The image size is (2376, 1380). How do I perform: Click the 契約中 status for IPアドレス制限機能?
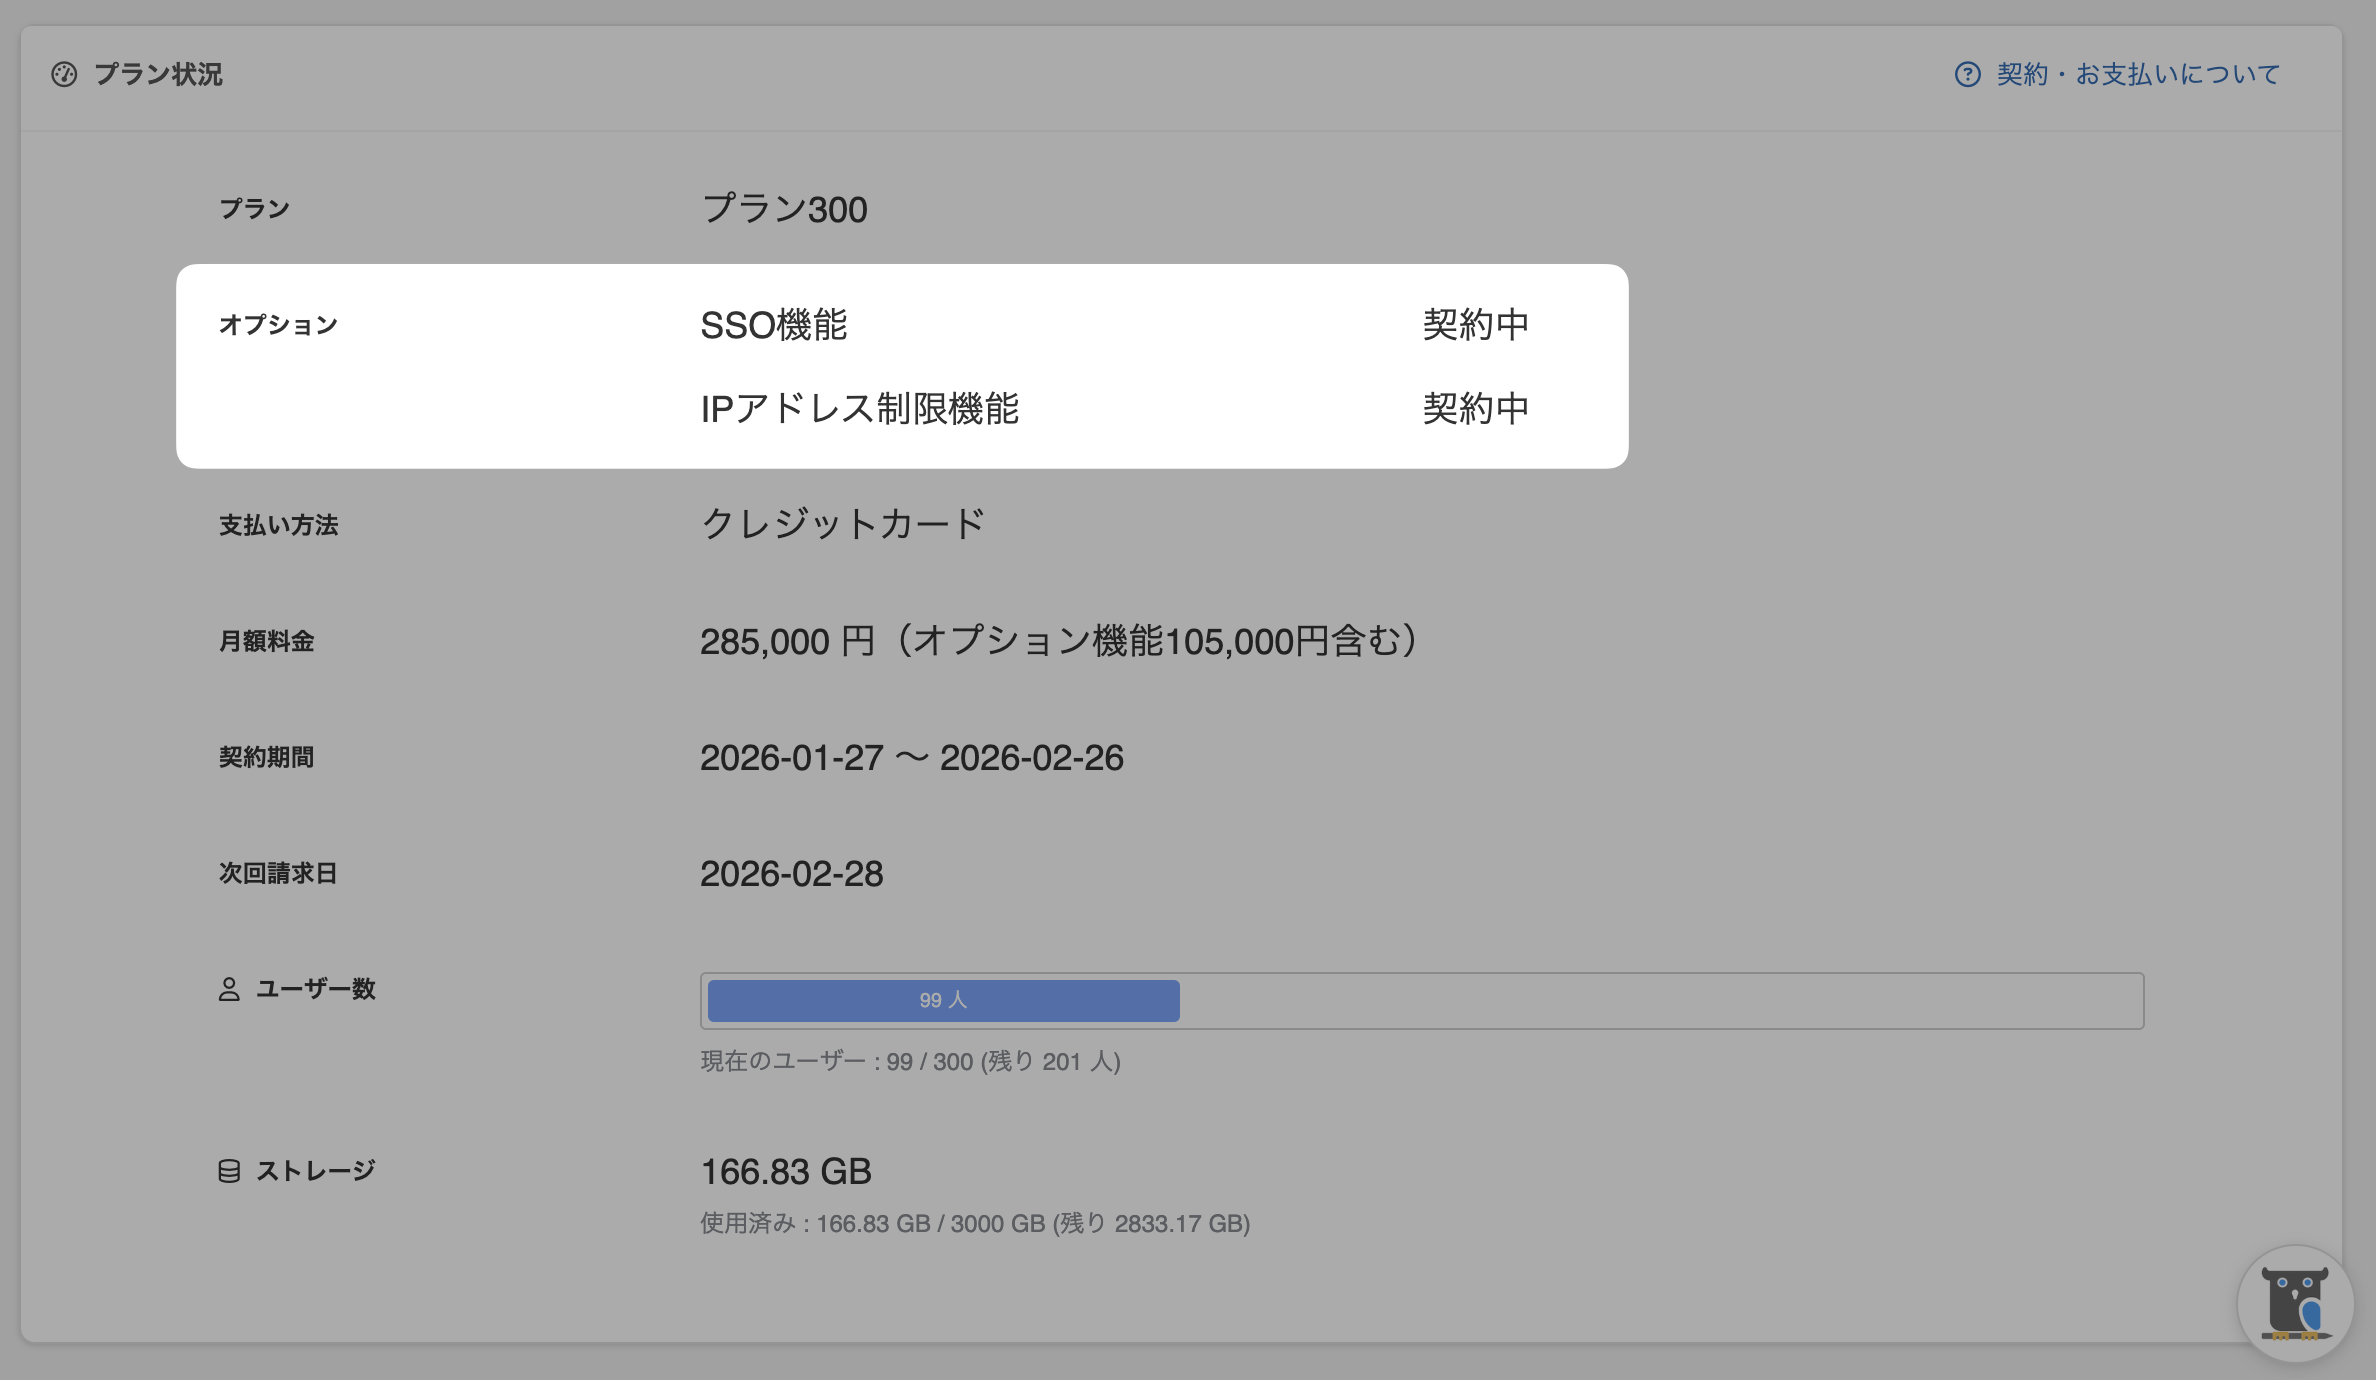tap(1476, 409)
